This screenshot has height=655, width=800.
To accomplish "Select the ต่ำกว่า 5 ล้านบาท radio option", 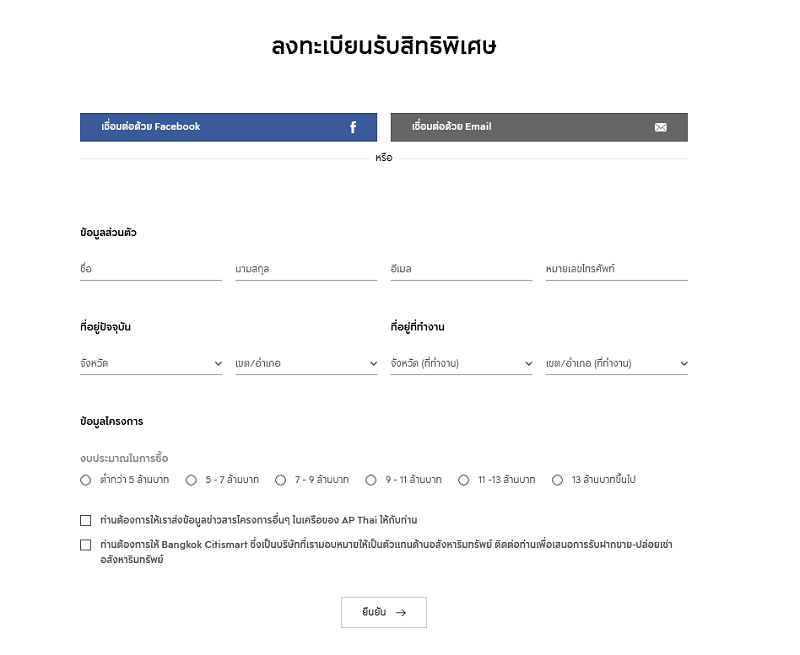I will pyautogui.click(x=86, y=480).
